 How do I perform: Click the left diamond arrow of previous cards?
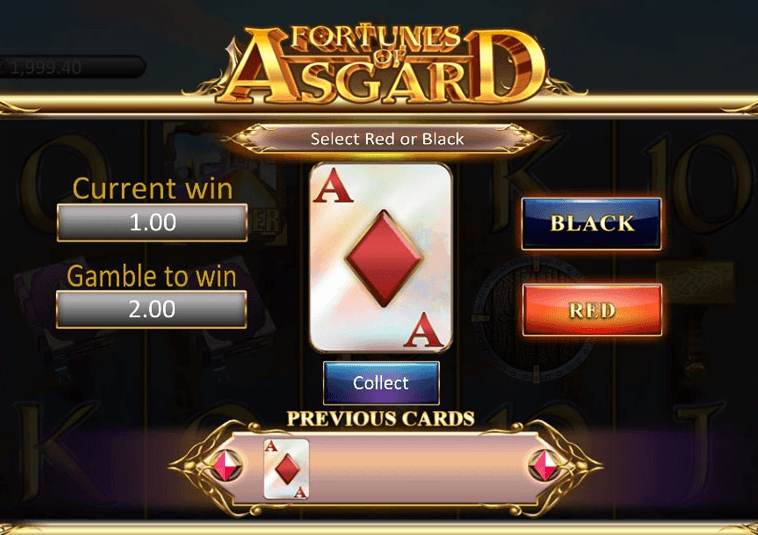[x=226, y=465]
